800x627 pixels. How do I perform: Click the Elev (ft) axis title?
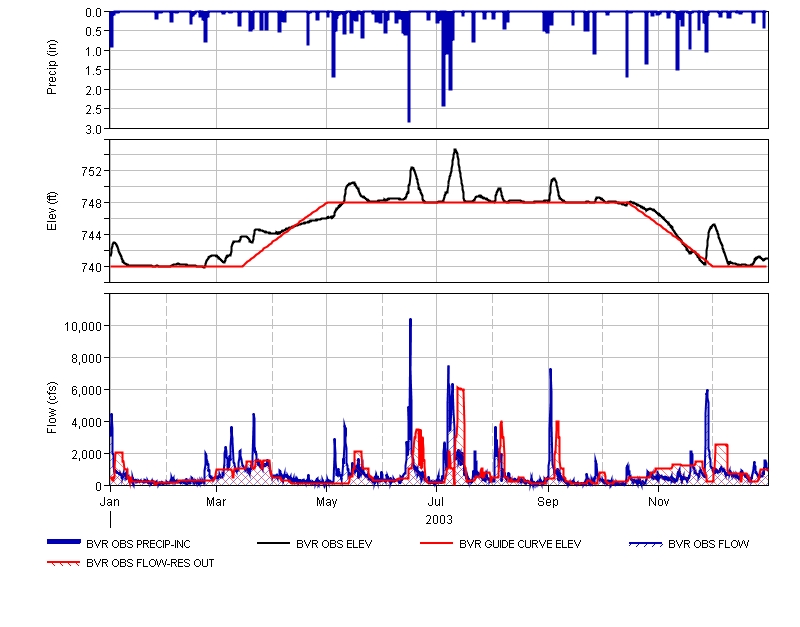coord(52,212)
